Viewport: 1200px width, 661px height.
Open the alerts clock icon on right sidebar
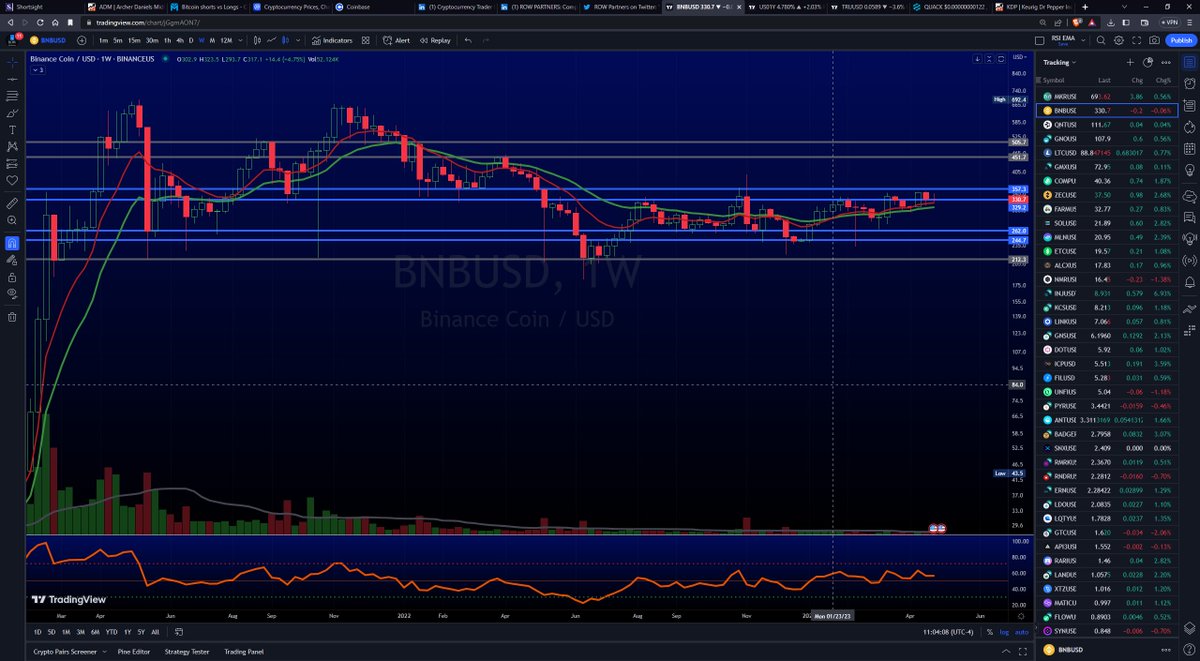click(x=1189, y=82)
